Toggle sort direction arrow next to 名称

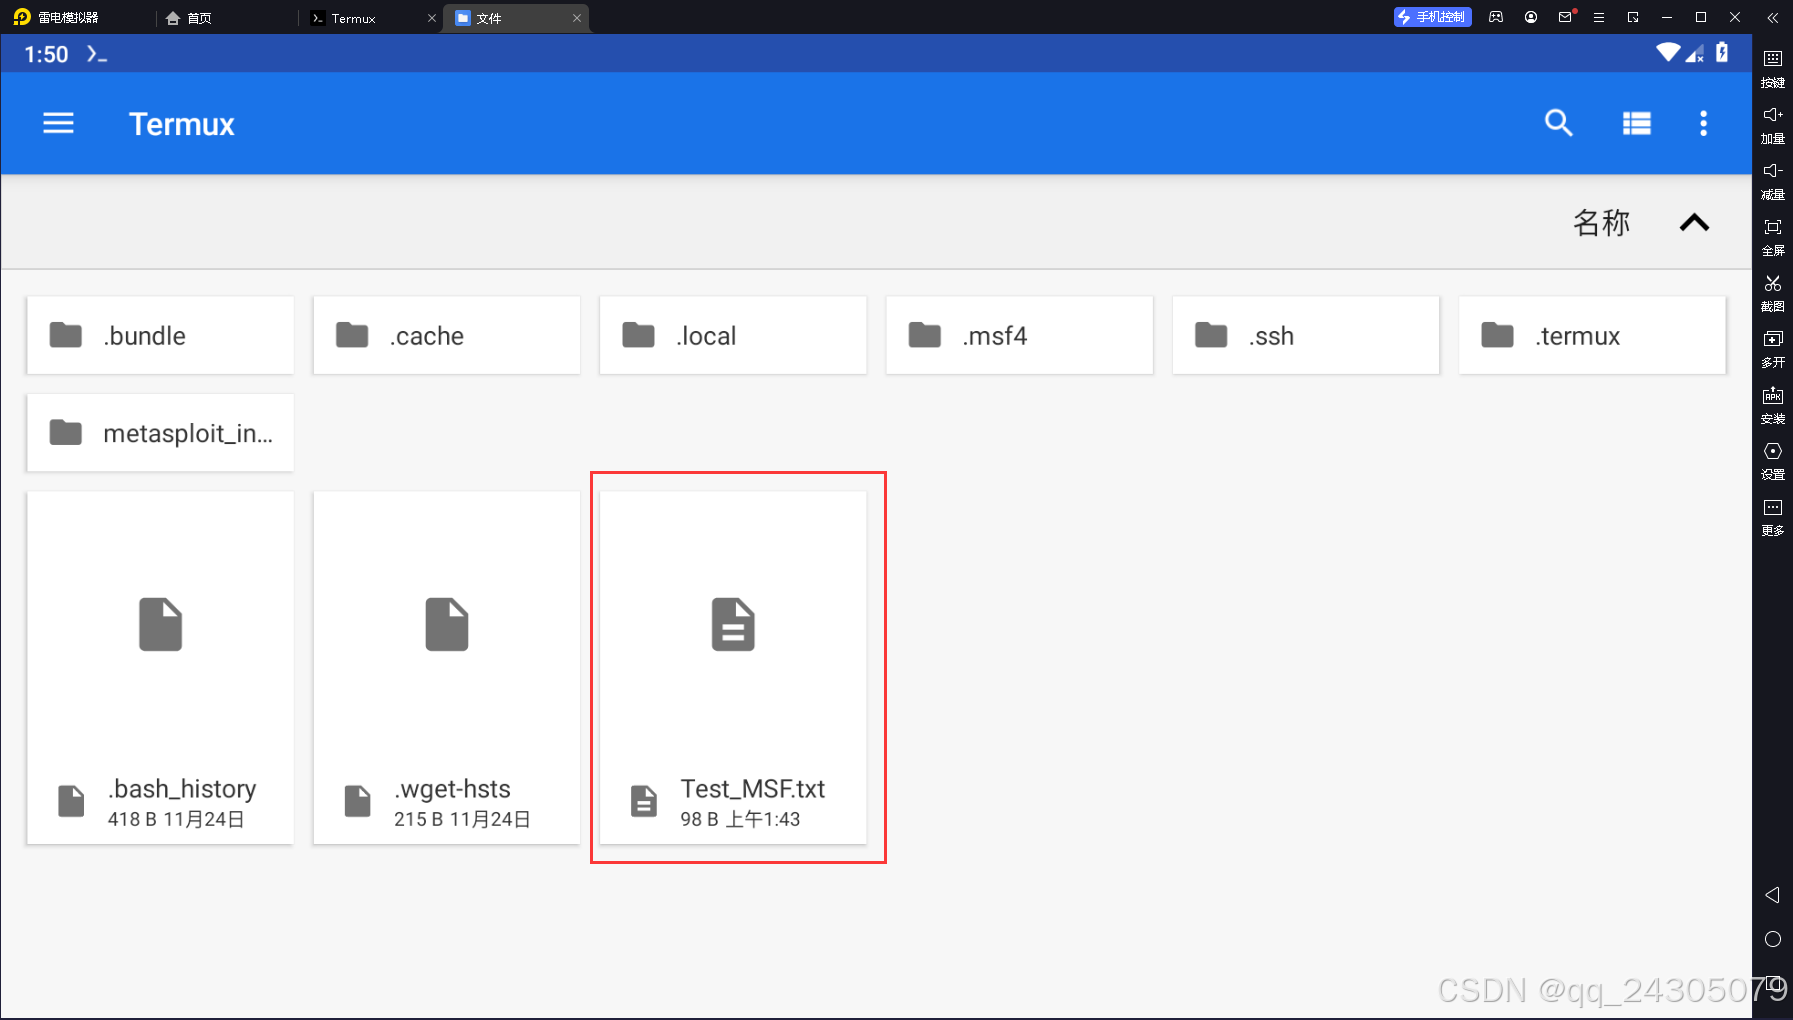coord(1694,223)
